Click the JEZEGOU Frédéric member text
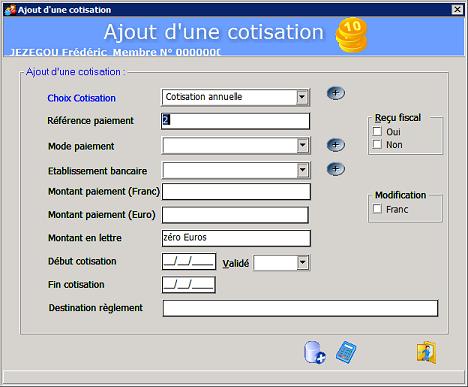468x387 pixels. click(x=115, y=52)
